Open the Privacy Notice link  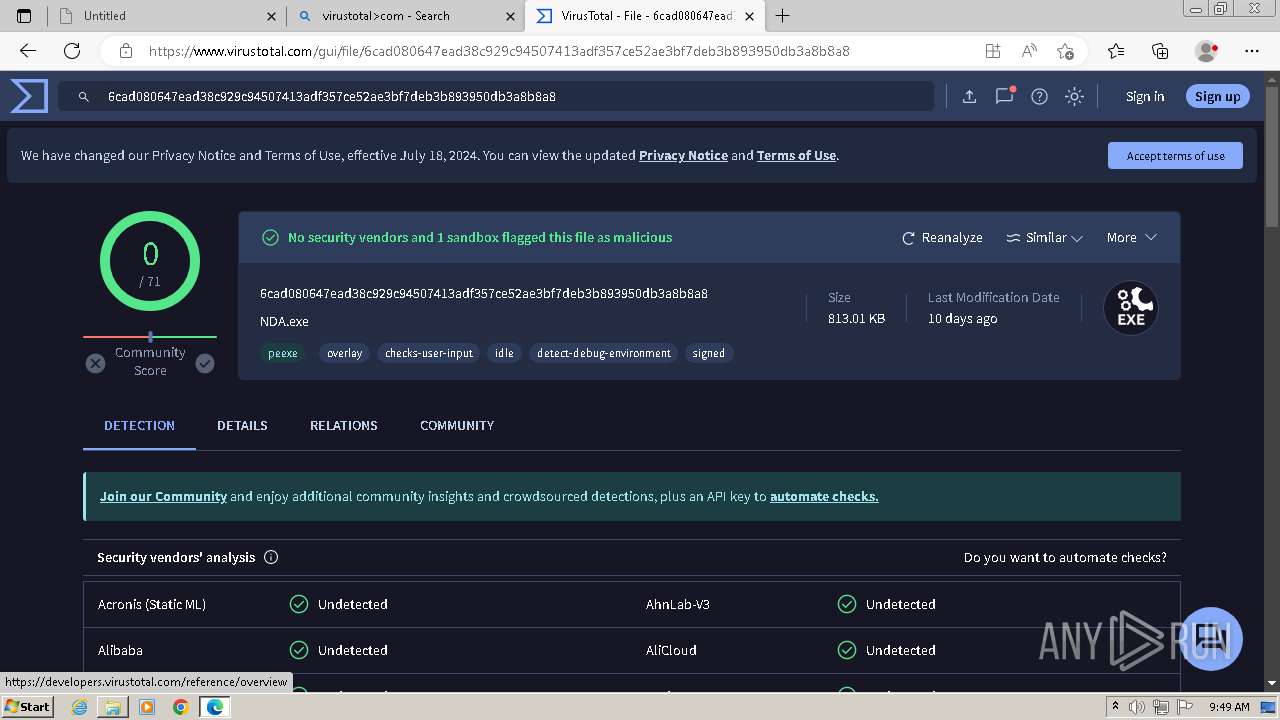point(683,155)
